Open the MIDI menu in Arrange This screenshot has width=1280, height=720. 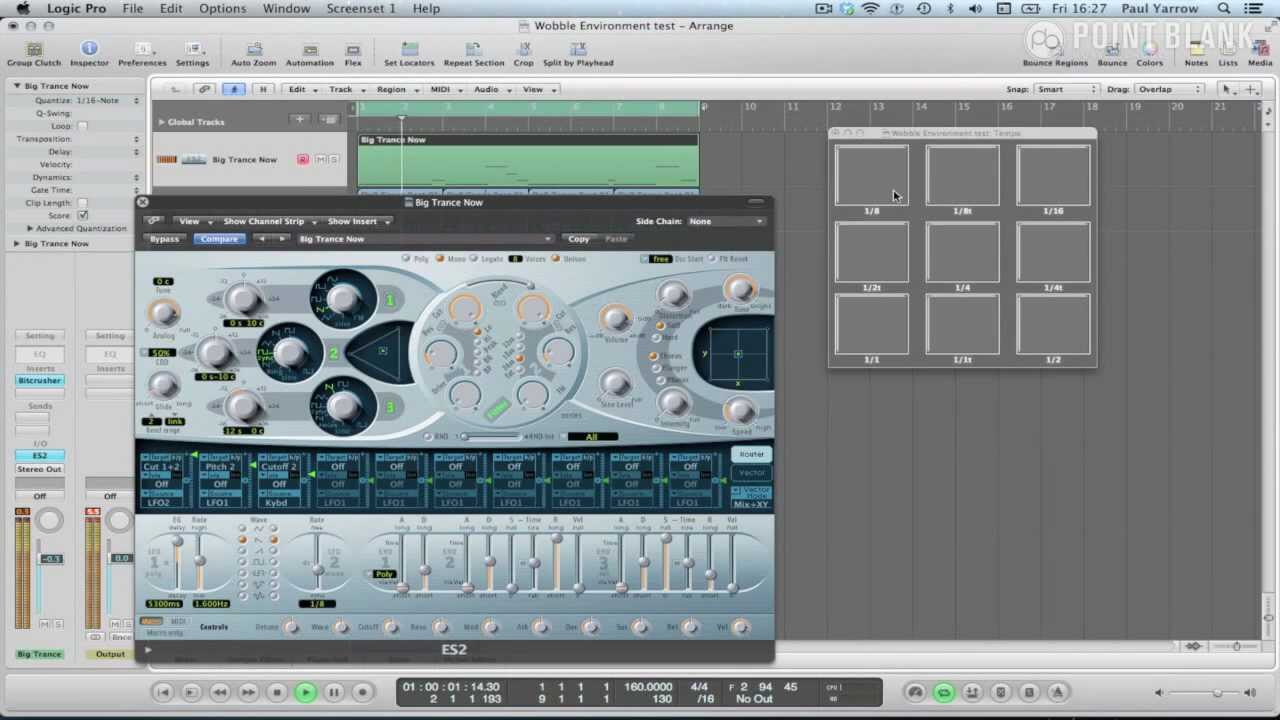[x=444, y=89]
